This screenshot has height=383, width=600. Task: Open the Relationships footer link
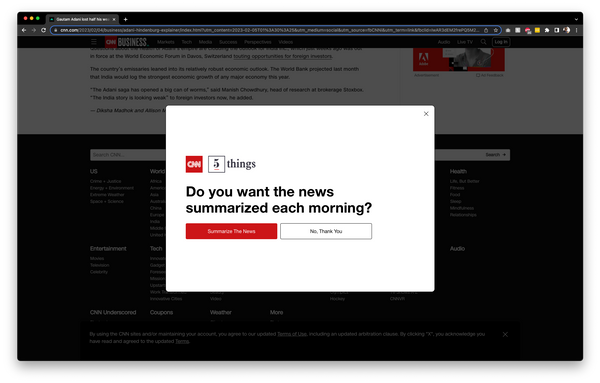(463, 215)
